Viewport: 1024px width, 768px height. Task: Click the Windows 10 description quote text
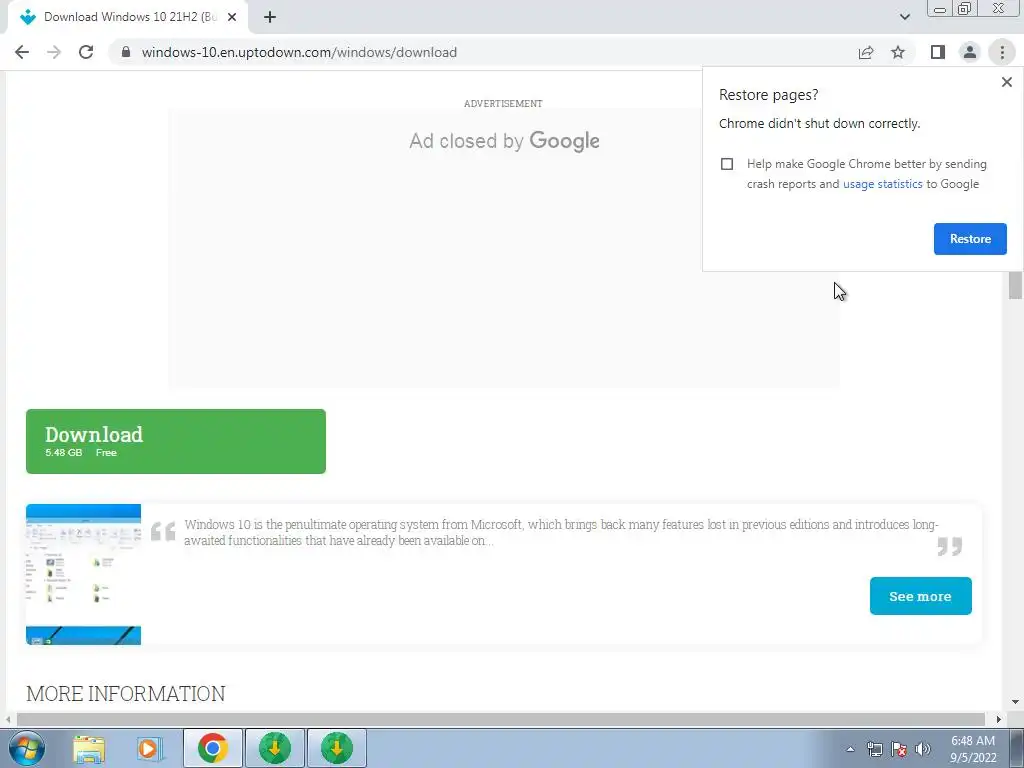point(561,532)
